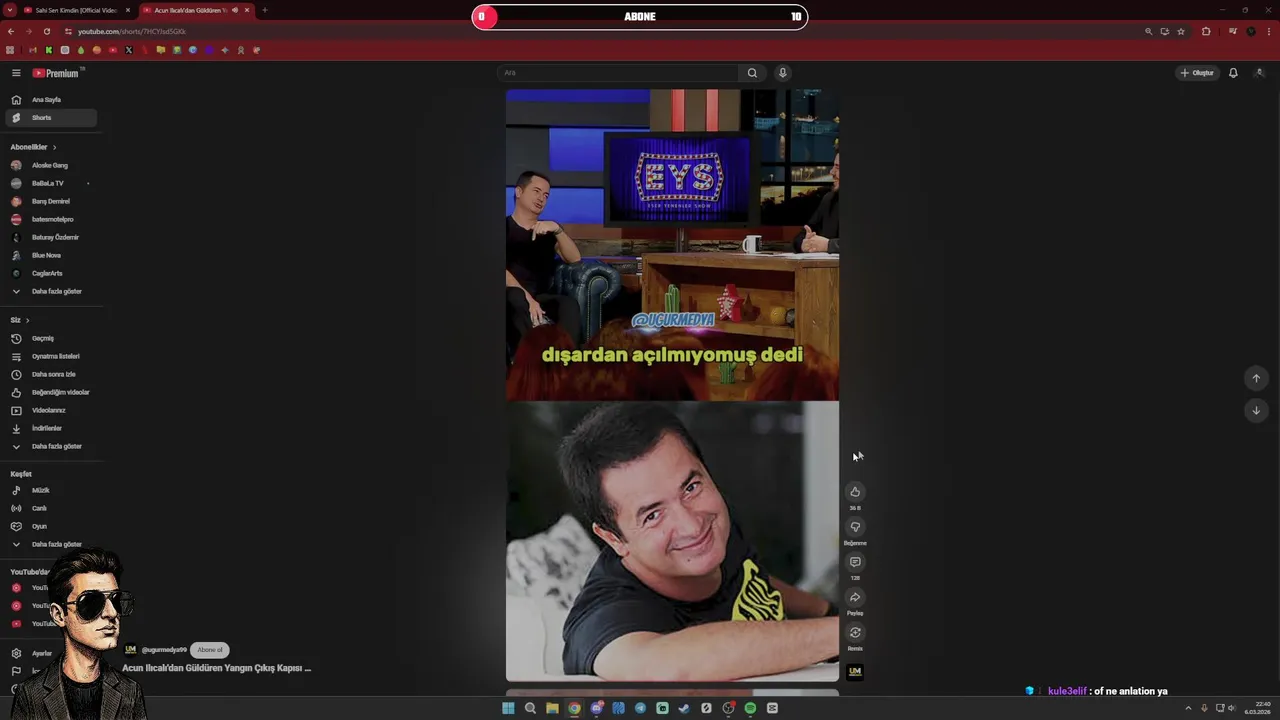Open the CaglarArts channel
Viewport: 1280px width, 720px height.
[x=50, y=273]
